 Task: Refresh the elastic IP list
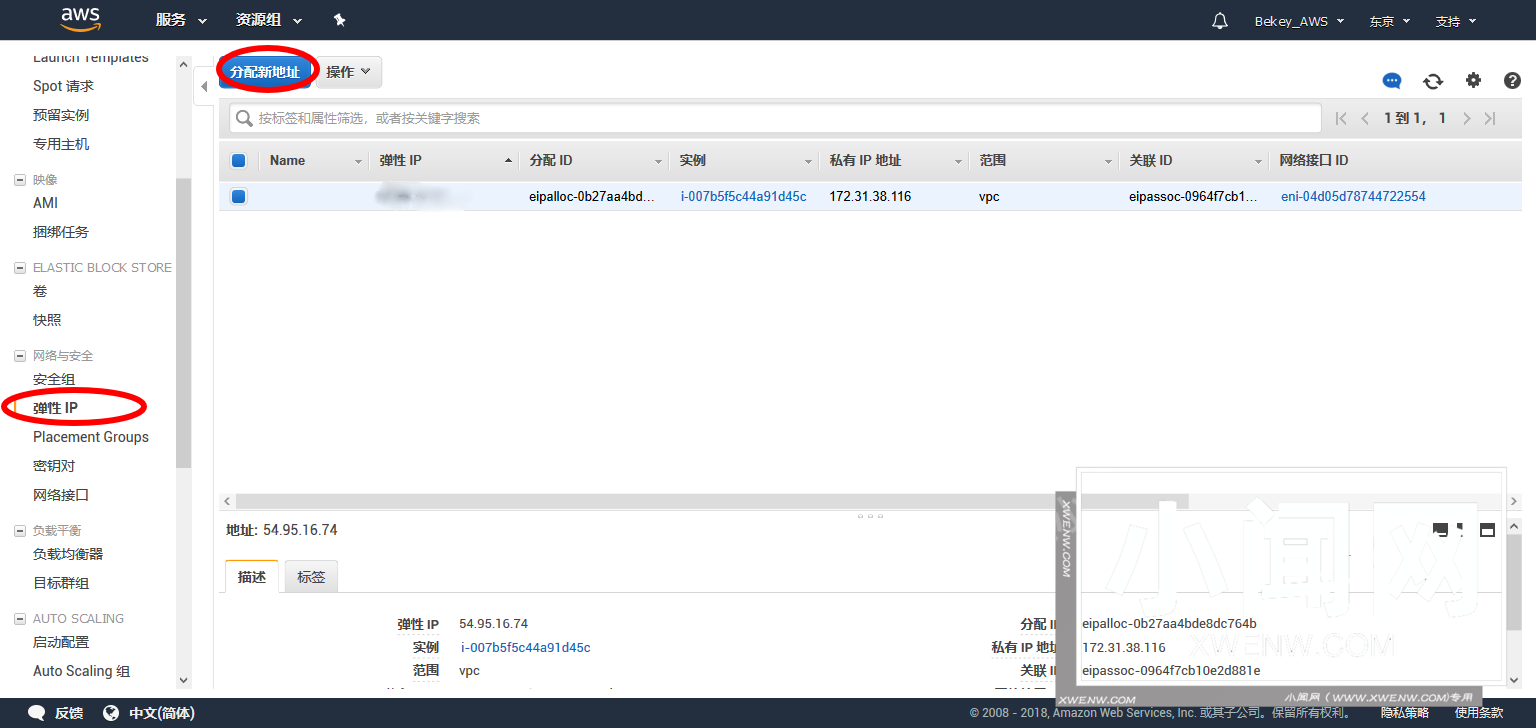[x=1433, y=81]
